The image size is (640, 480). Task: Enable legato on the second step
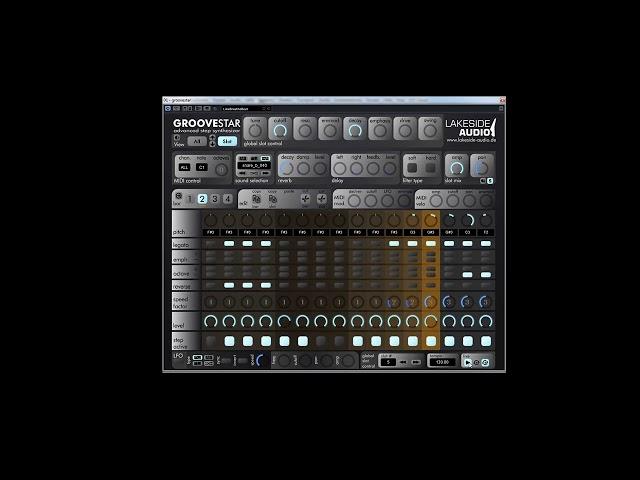(x=229, y=243)
